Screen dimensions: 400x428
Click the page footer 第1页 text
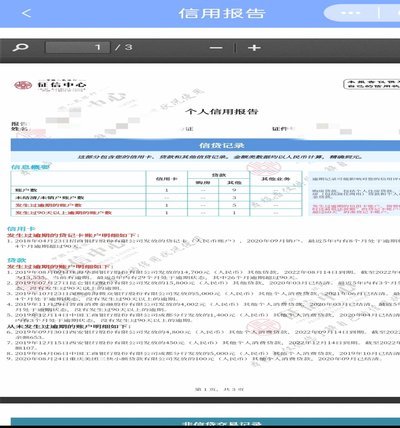click(x=219, y=389)
